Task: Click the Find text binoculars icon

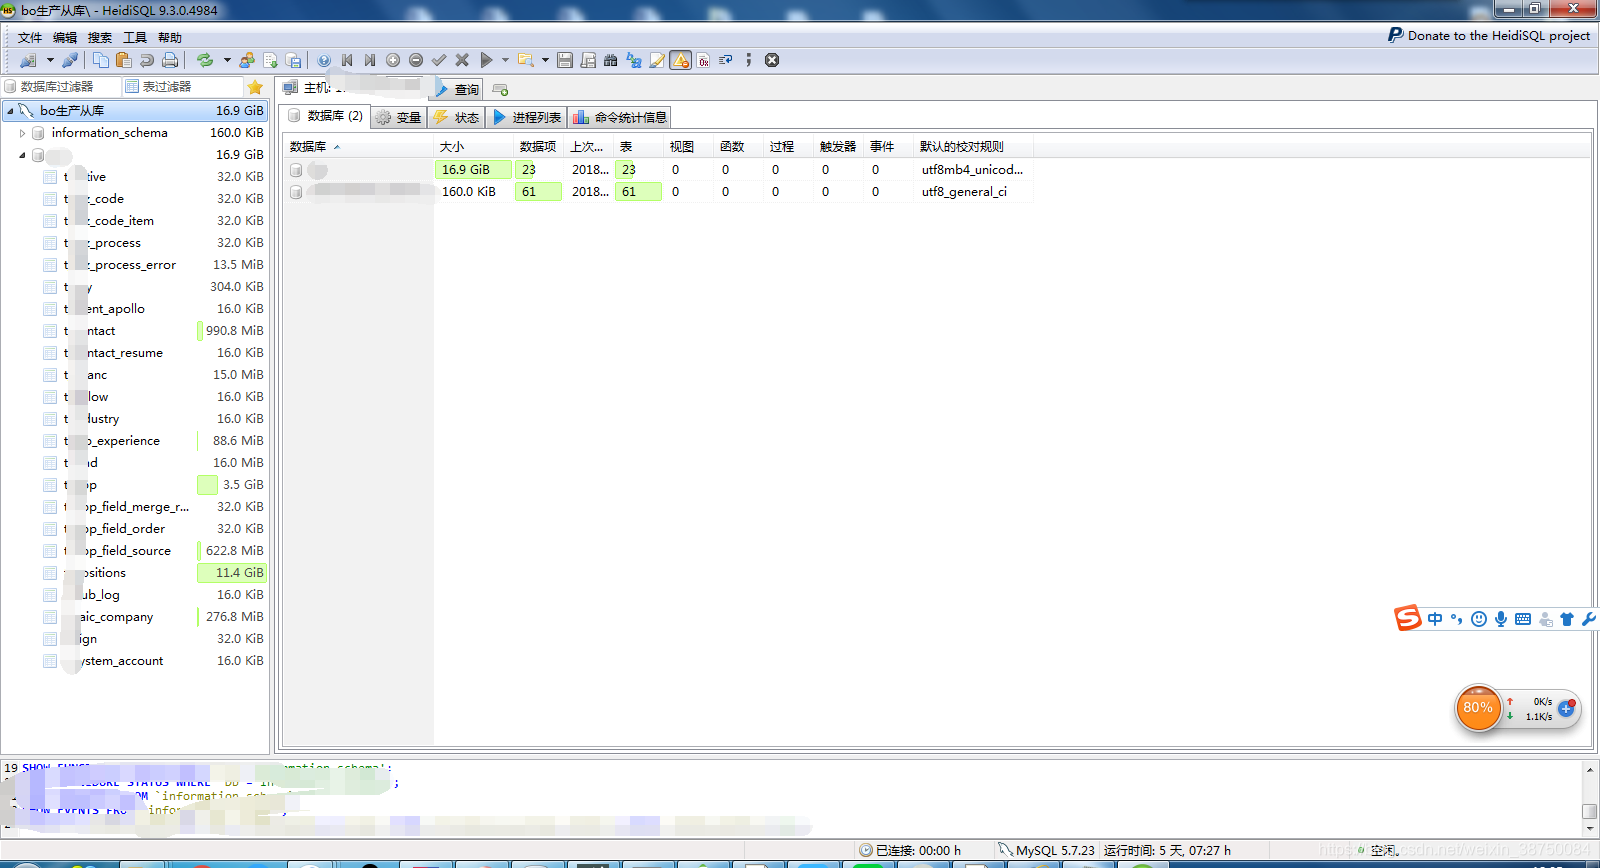Action: tap(610, 60)
